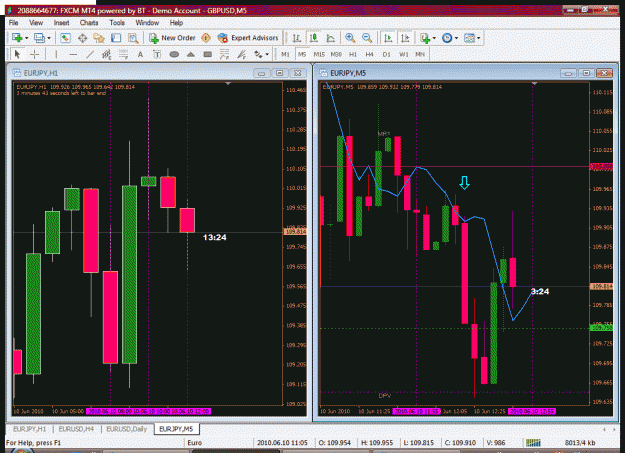Screen dimensions: 625x453
Task: Switch to the EURUSD,H4 bottom tab
Action: click(x=76, y=429)
